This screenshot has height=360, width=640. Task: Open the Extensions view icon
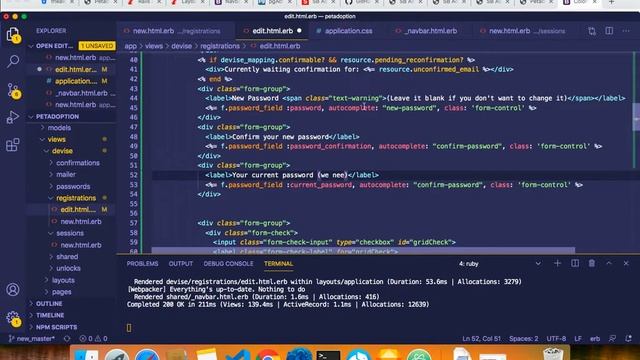tap(13, 144)
